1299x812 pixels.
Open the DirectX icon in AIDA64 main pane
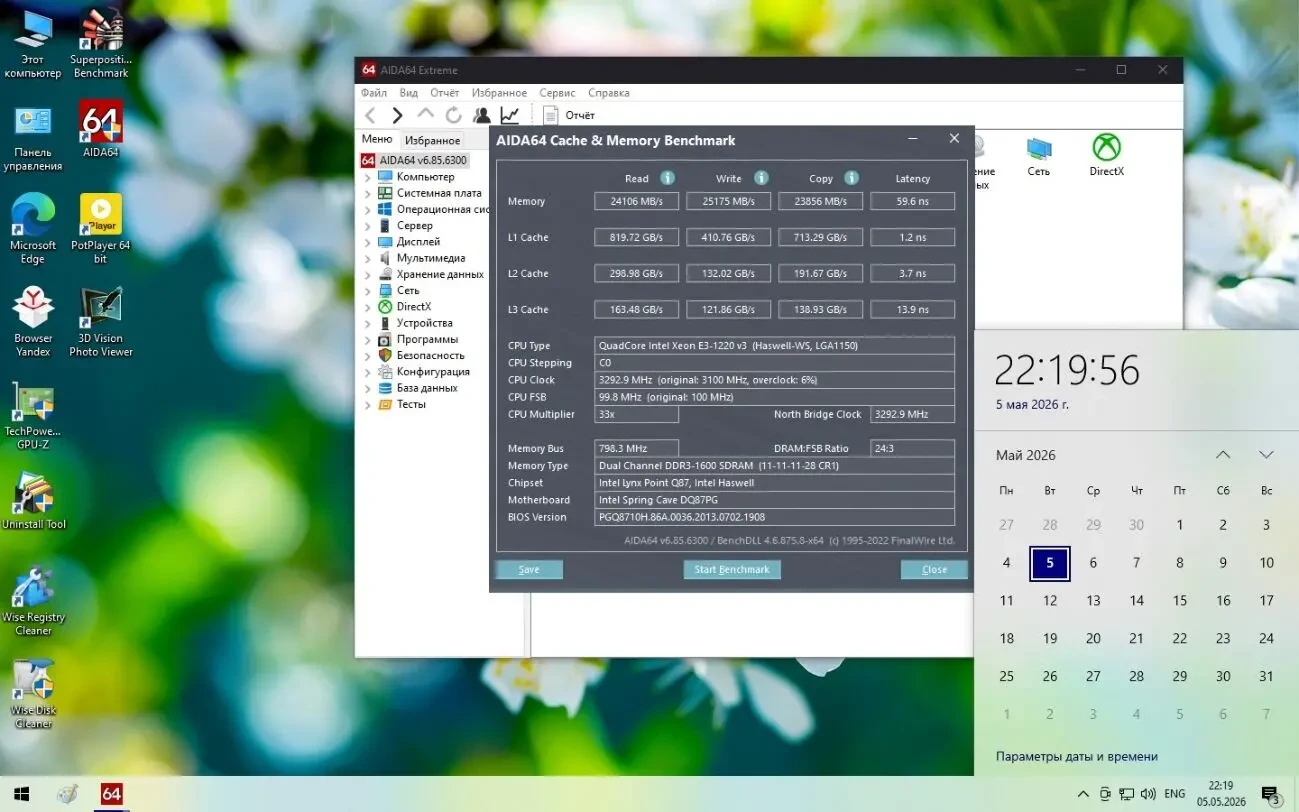pyautogui.click(x=1106, y=156)
